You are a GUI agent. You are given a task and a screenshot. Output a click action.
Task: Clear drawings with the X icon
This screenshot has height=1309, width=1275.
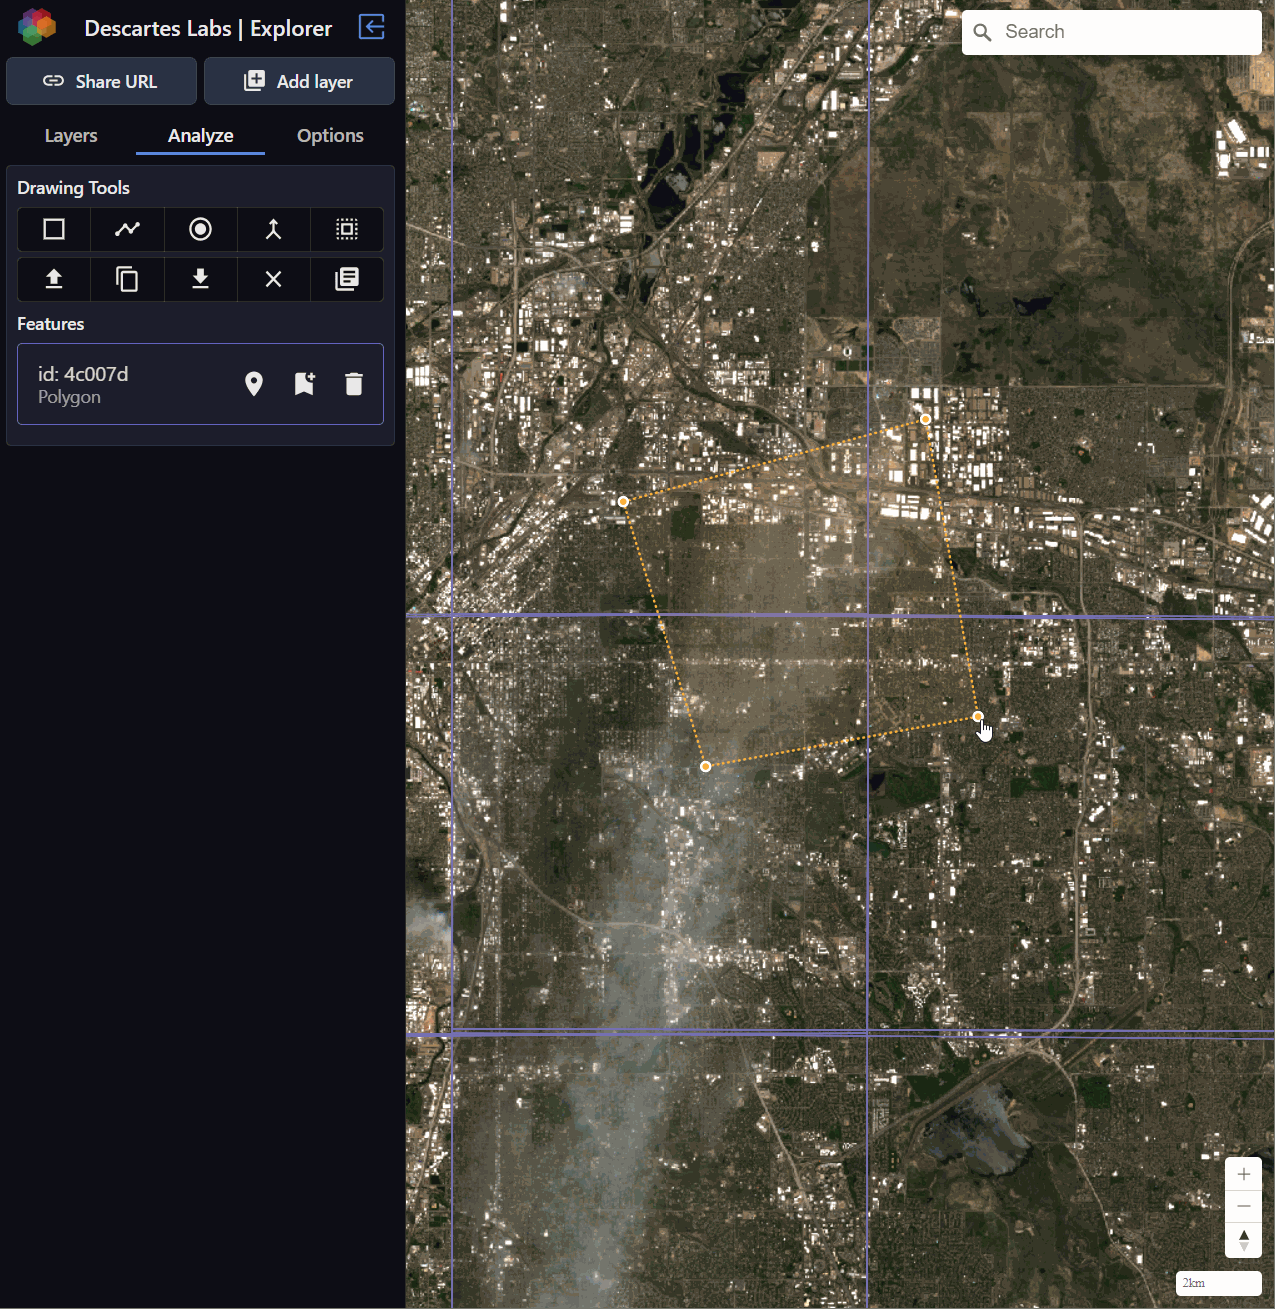[273, 279]
